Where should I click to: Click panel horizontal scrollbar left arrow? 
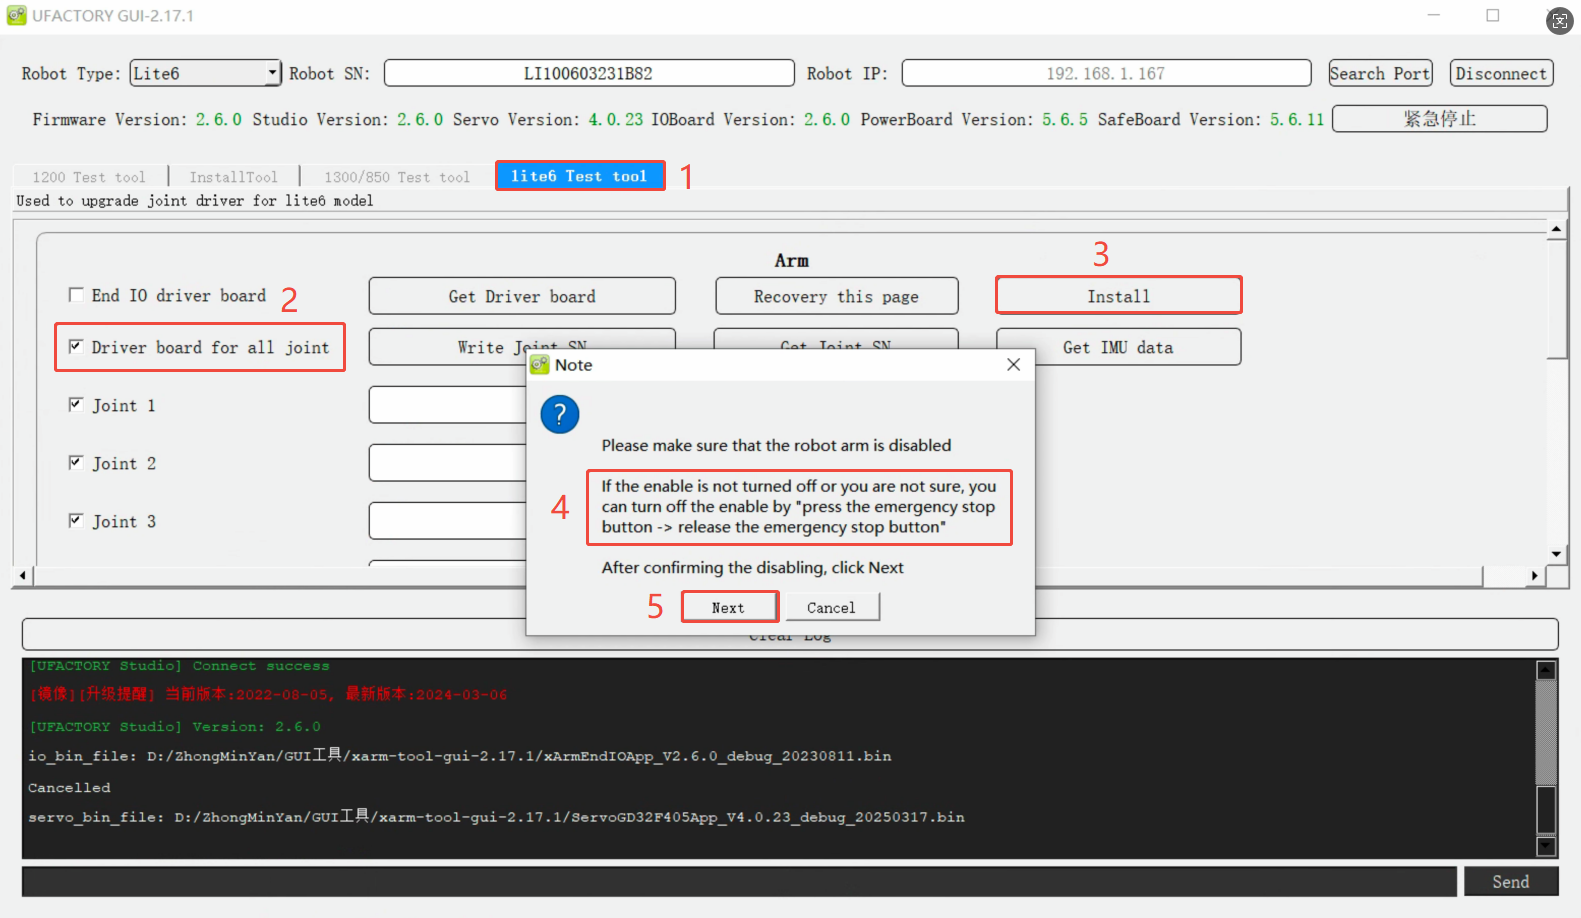[x=24, y=576]
